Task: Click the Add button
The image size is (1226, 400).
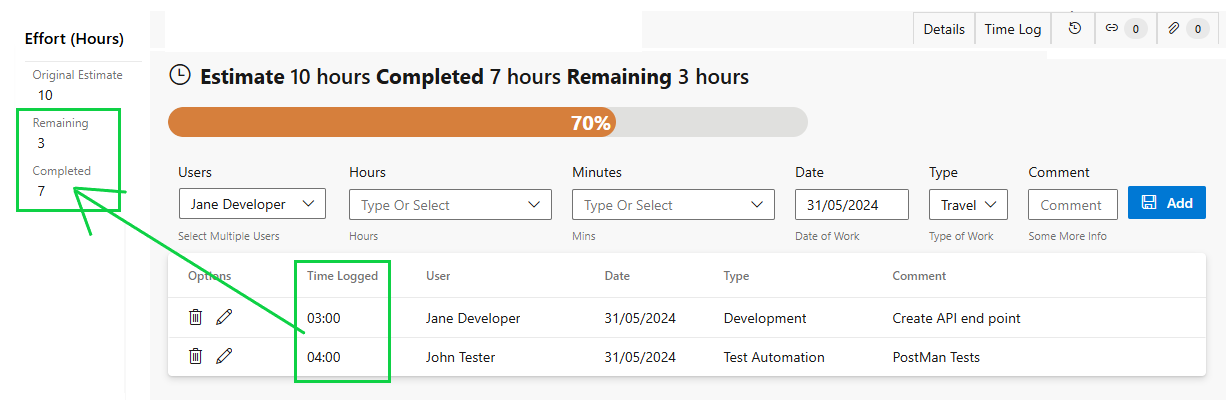Action: pos(1167,203)
